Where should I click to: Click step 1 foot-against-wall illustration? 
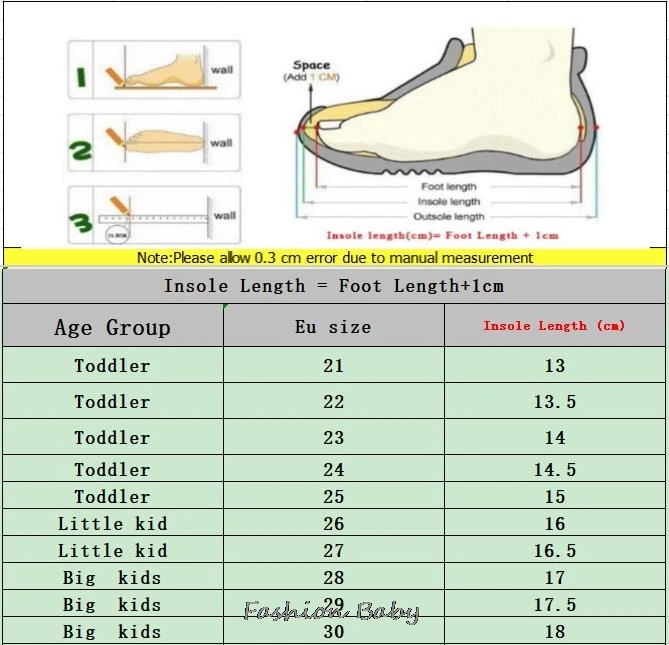pos(154,70)
